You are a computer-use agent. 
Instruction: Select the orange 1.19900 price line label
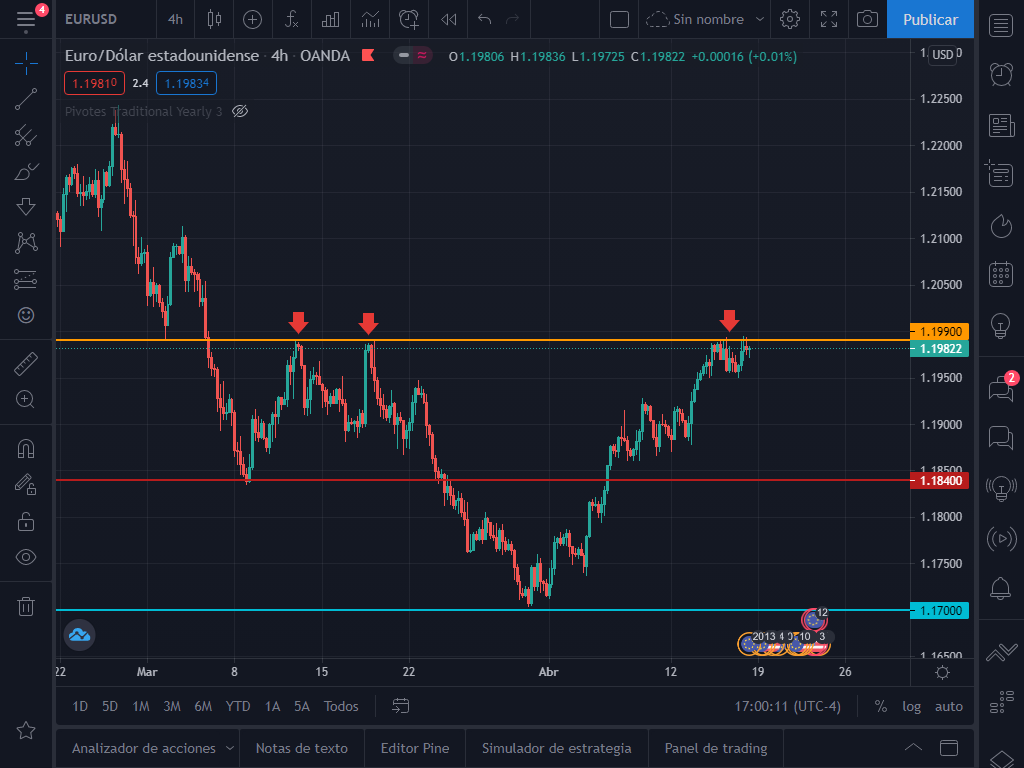(x=940, y=332)
